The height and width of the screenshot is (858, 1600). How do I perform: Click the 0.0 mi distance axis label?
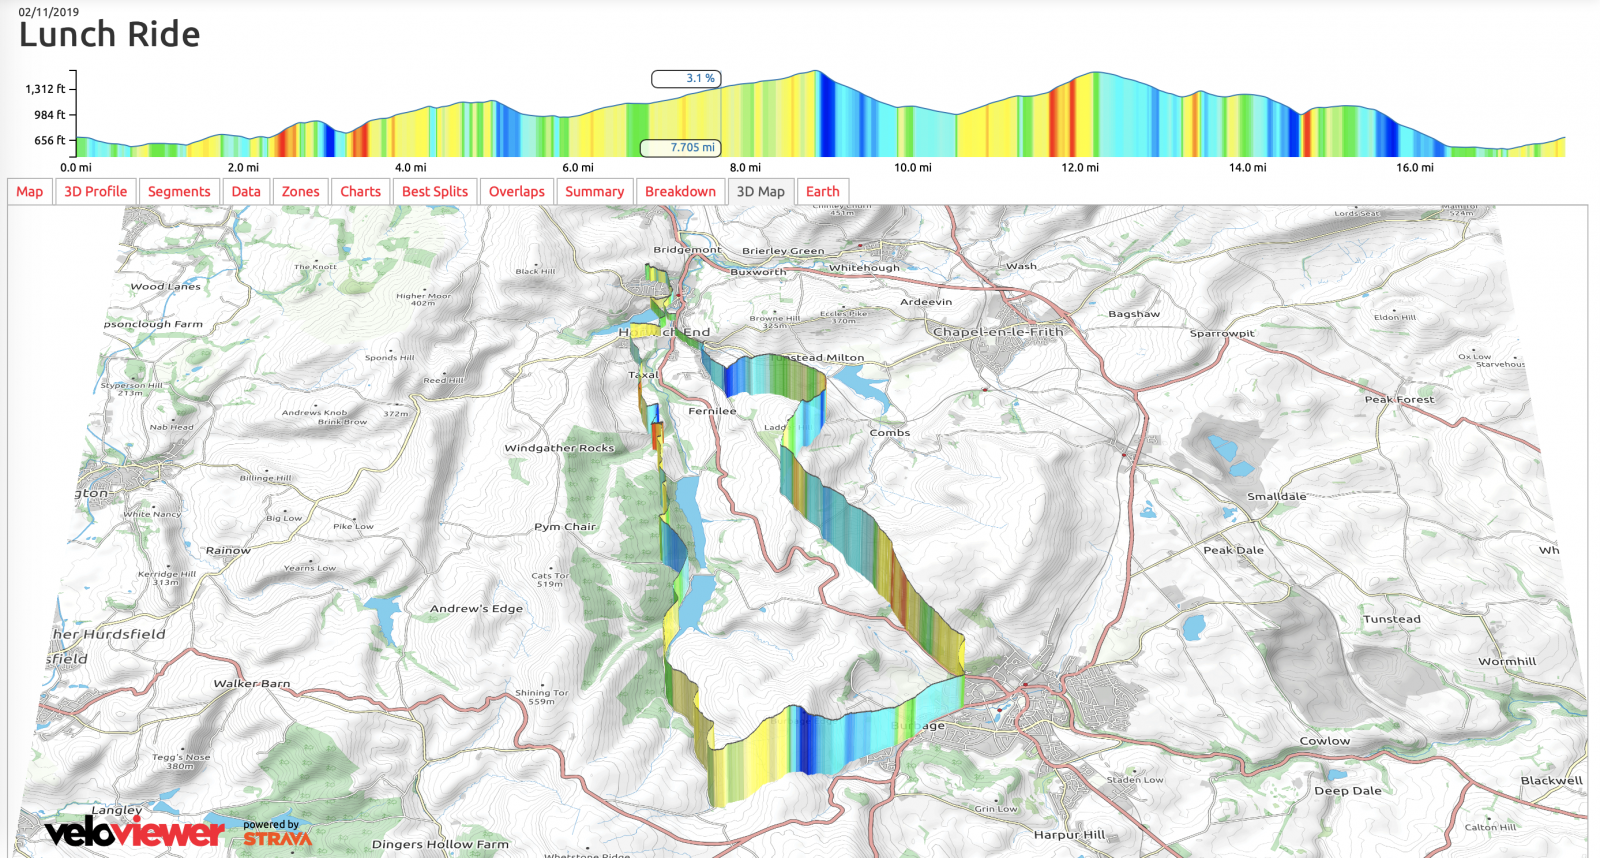pyautogui.click(x=76, y=168)
